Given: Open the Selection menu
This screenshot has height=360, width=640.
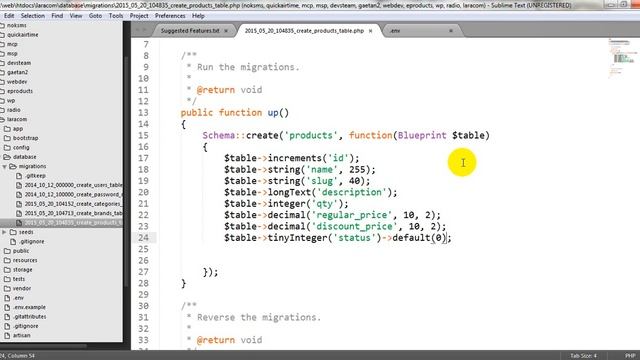Looking at the screenshot, I should click(x=33, y=16).
